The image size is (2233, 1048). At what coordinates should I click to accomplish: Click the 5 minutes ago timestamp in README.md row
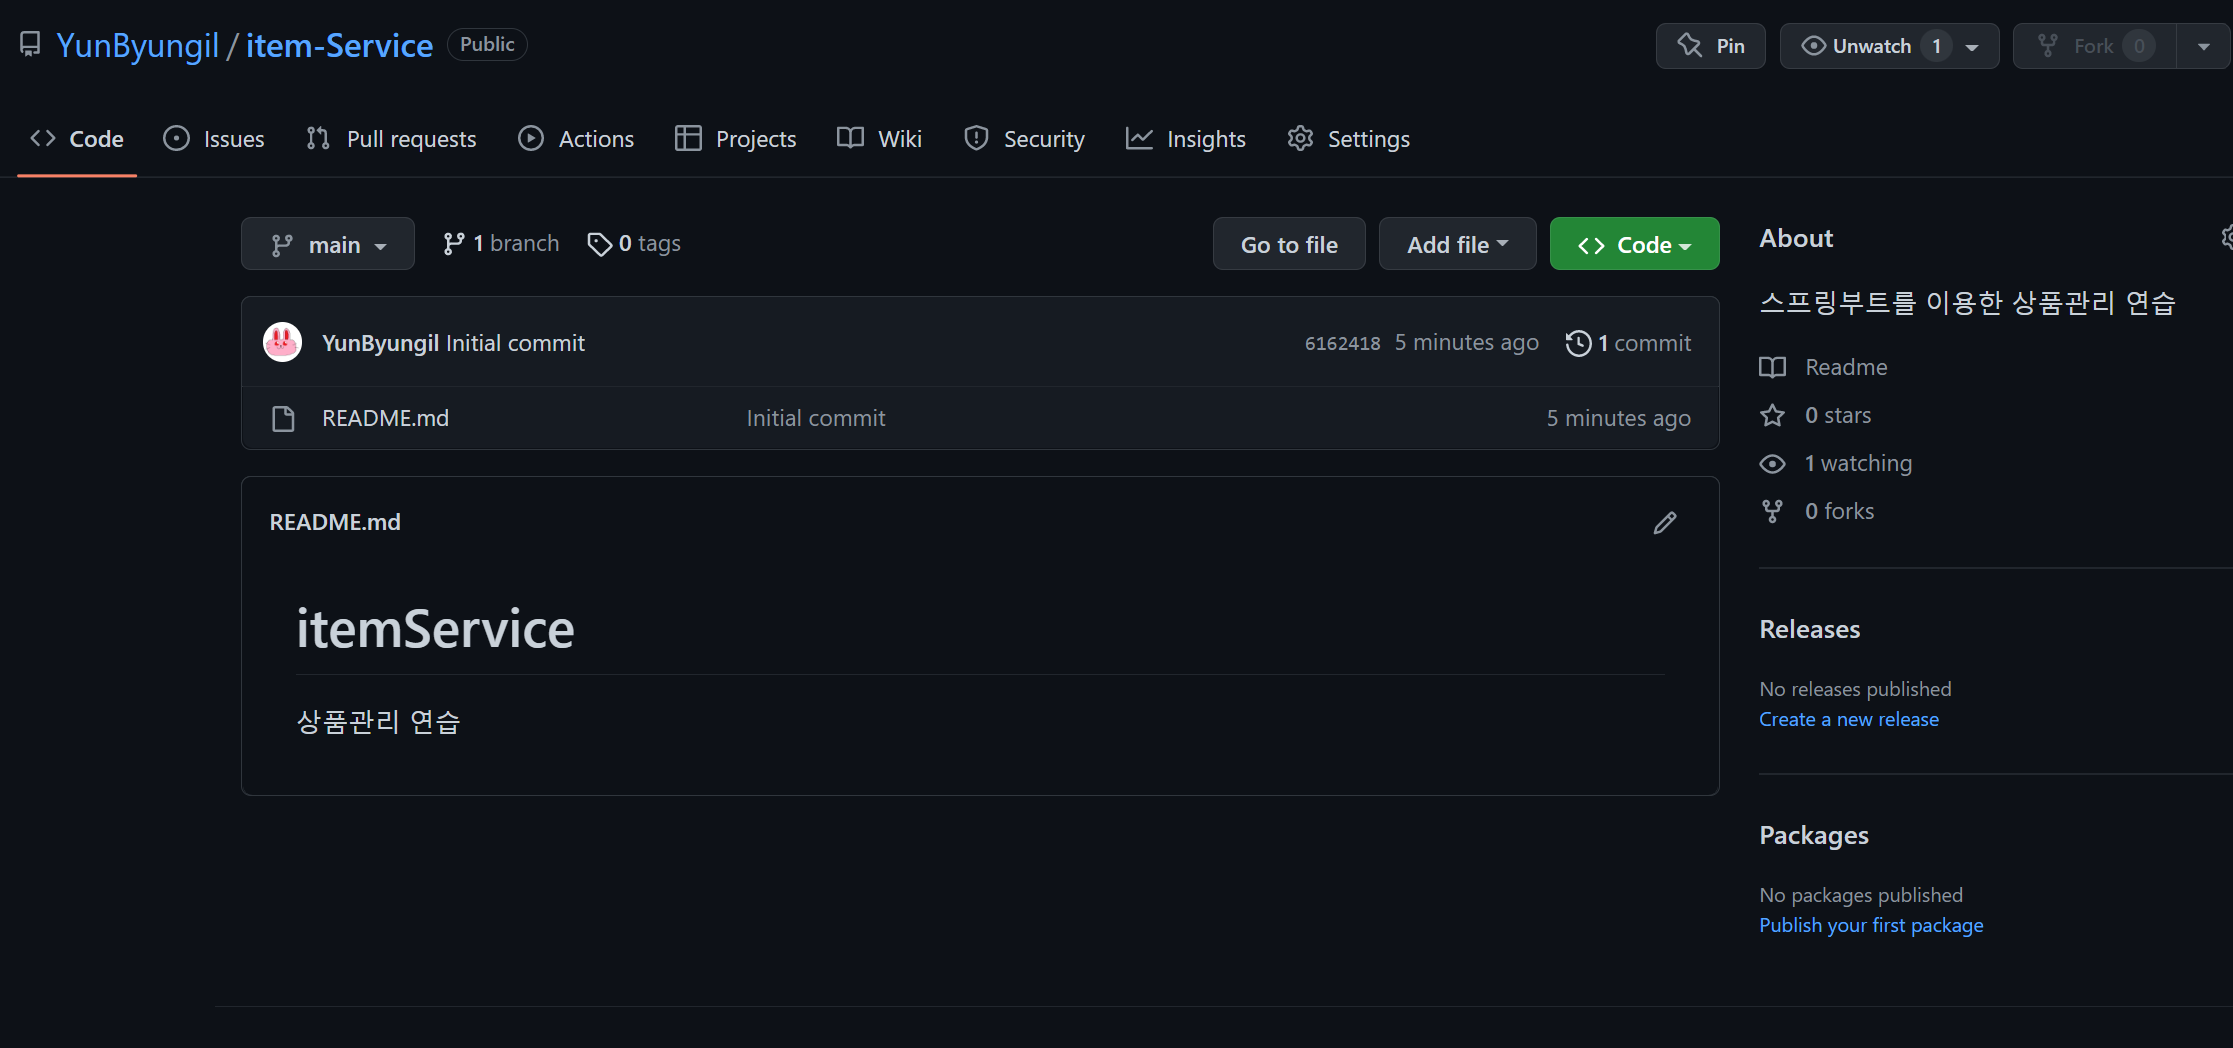tap(1618, 419)
